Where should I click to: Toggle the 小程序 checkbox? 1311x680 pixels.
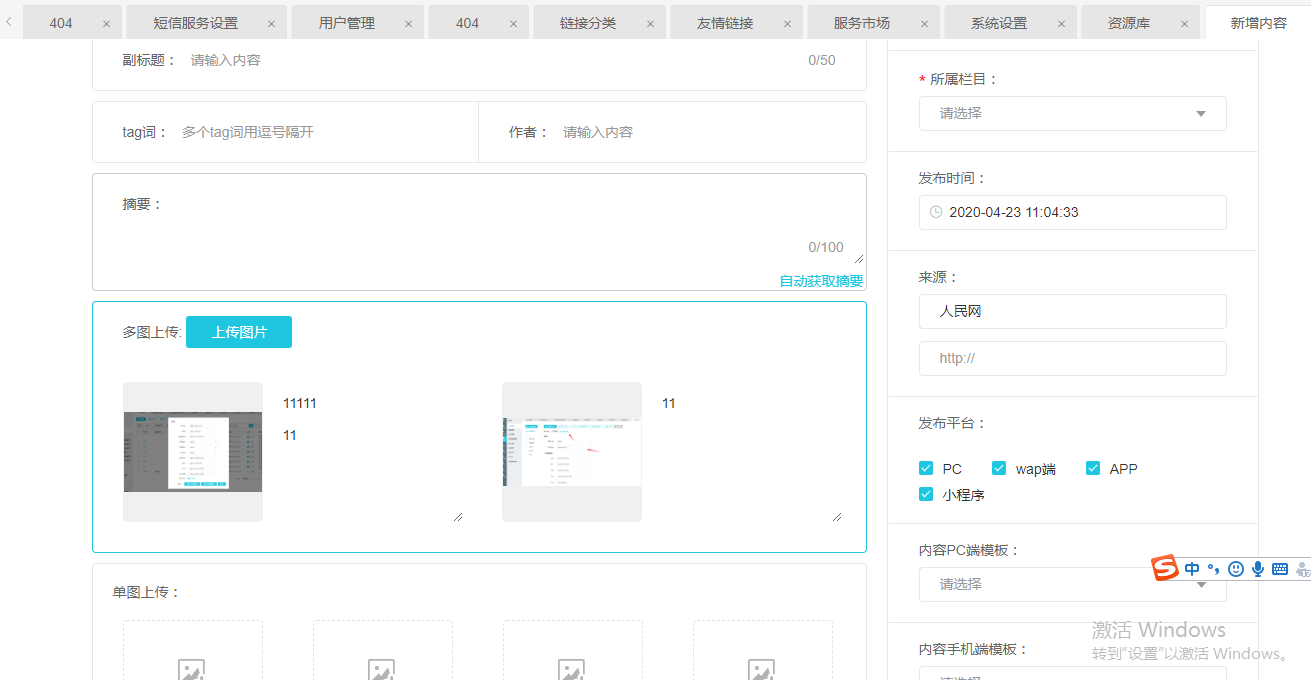[x=926, y=494]
